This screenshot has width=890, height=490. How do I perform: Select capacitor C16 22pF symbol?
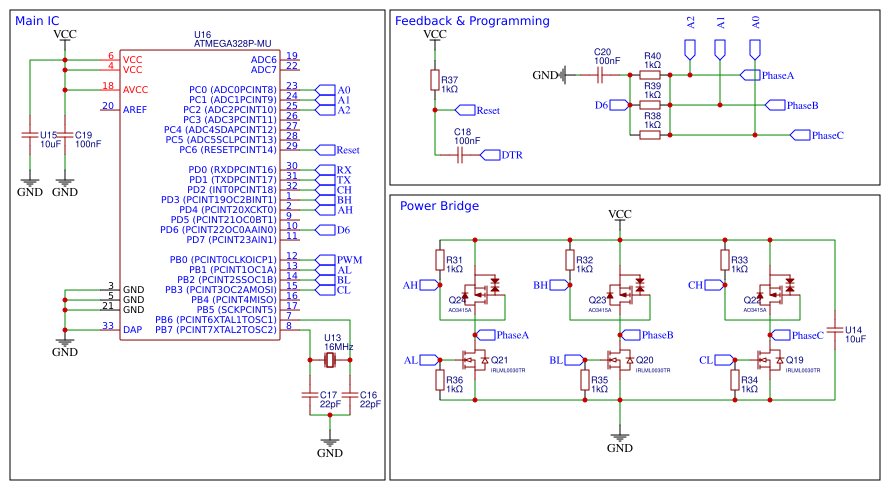350,394
